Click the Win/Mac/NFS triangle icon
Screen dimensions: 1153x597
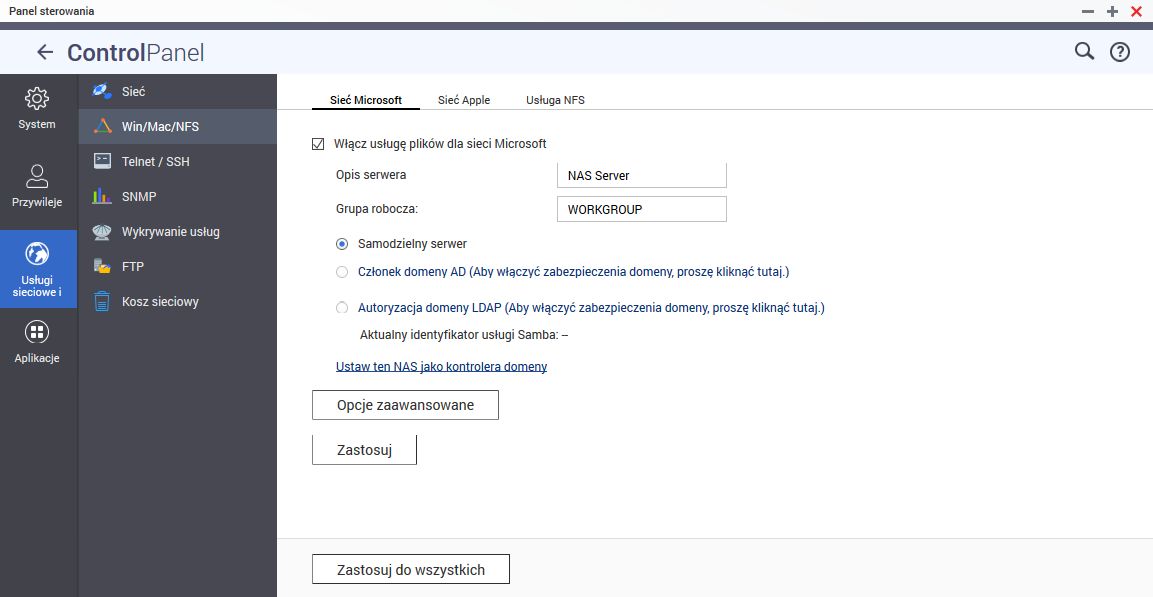tap(101, 126)
